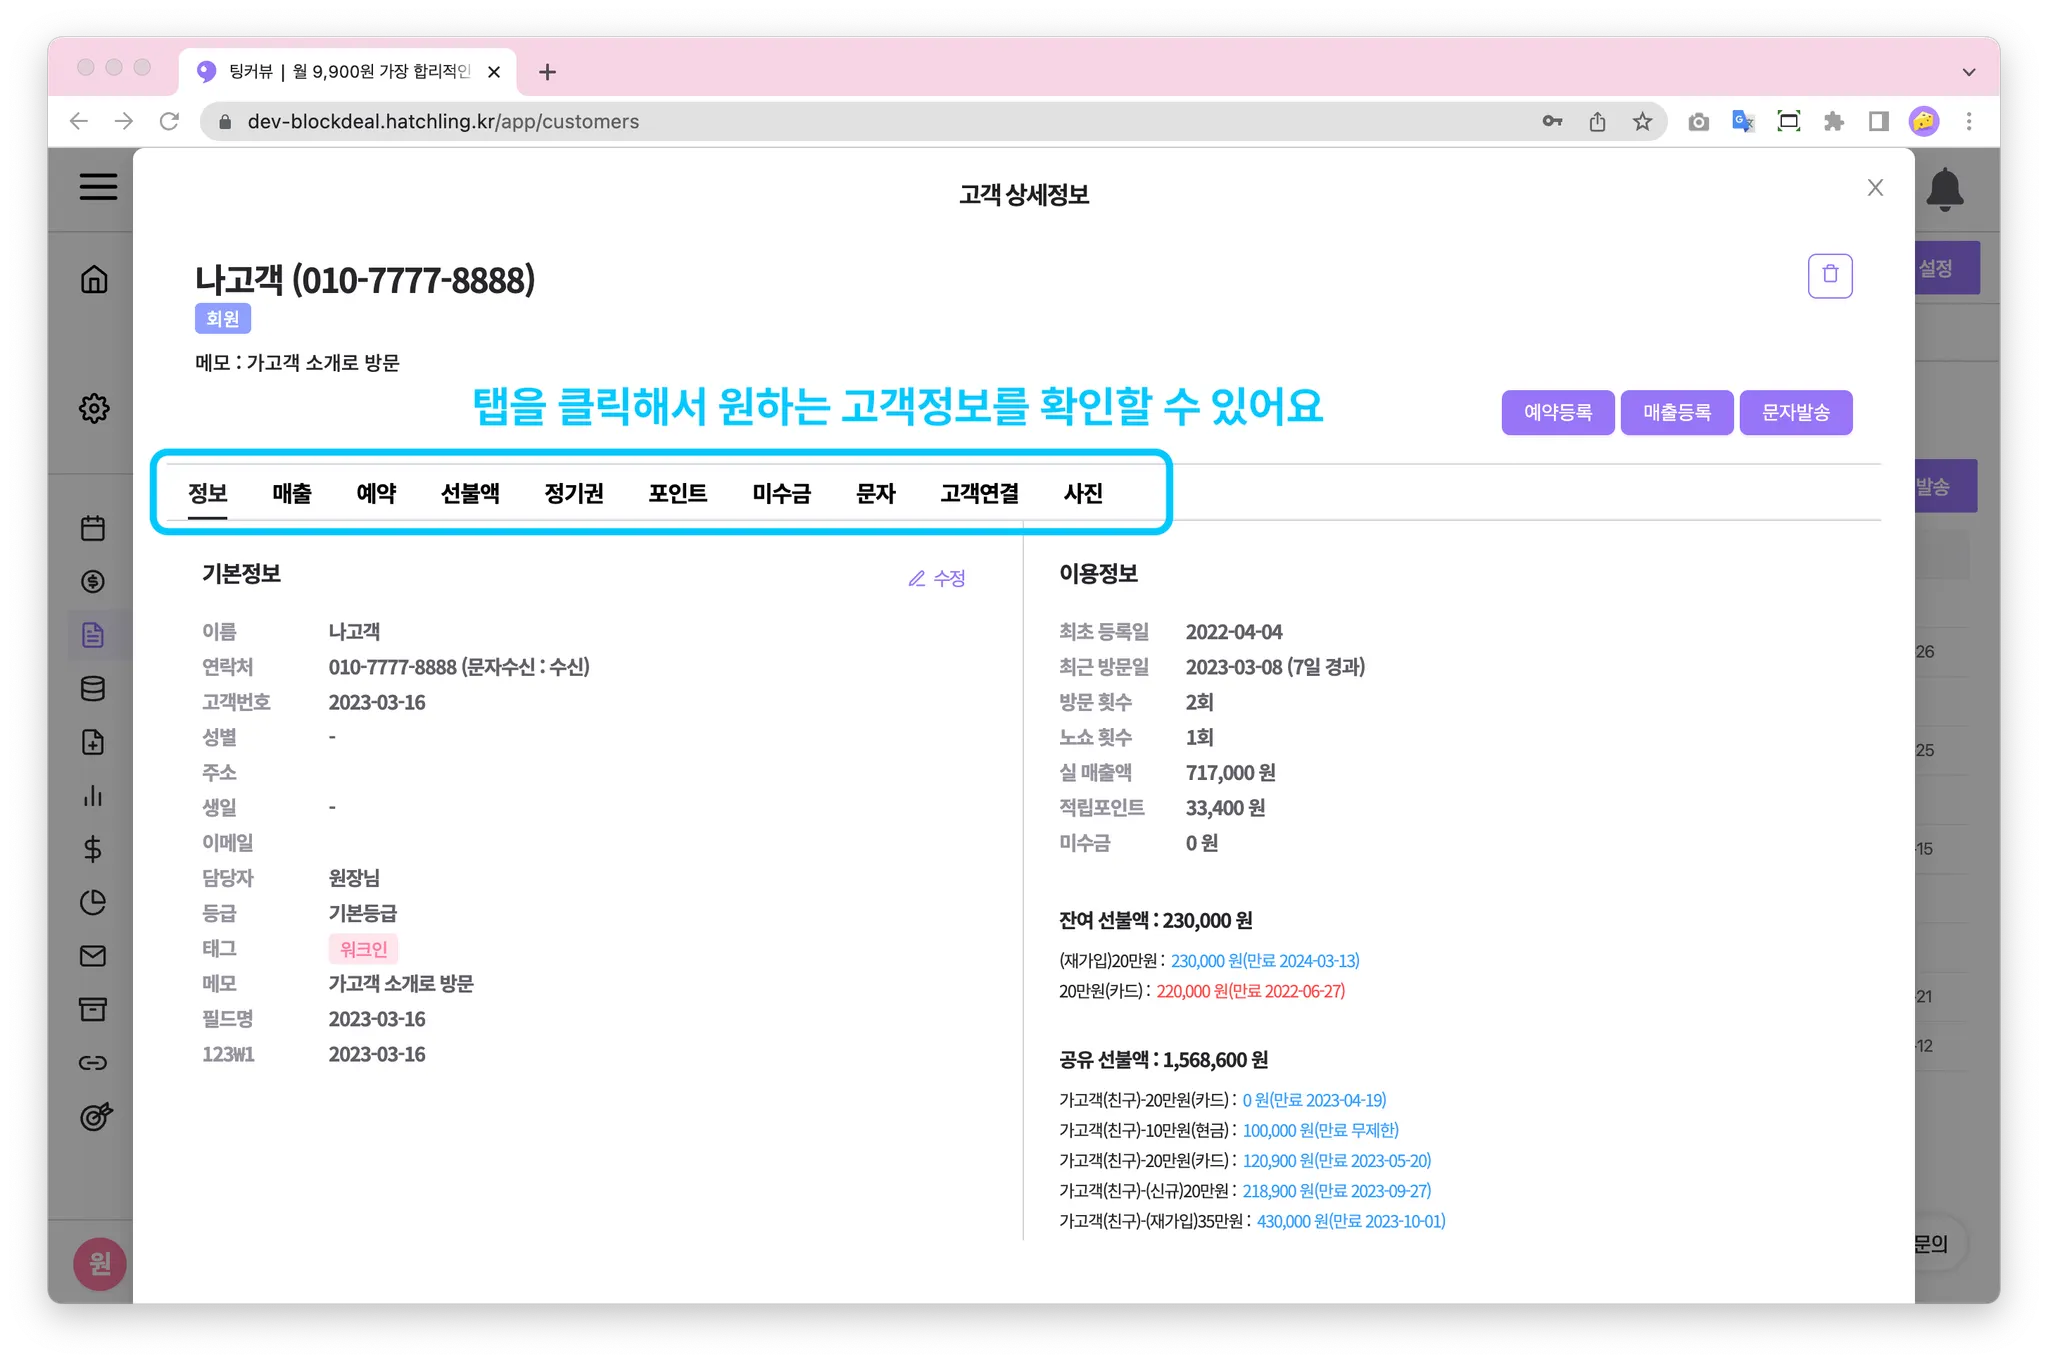This screenshot has height=1363, width=2048.
Task: Open the hamburger menu icon
Action: click(98, 187)
